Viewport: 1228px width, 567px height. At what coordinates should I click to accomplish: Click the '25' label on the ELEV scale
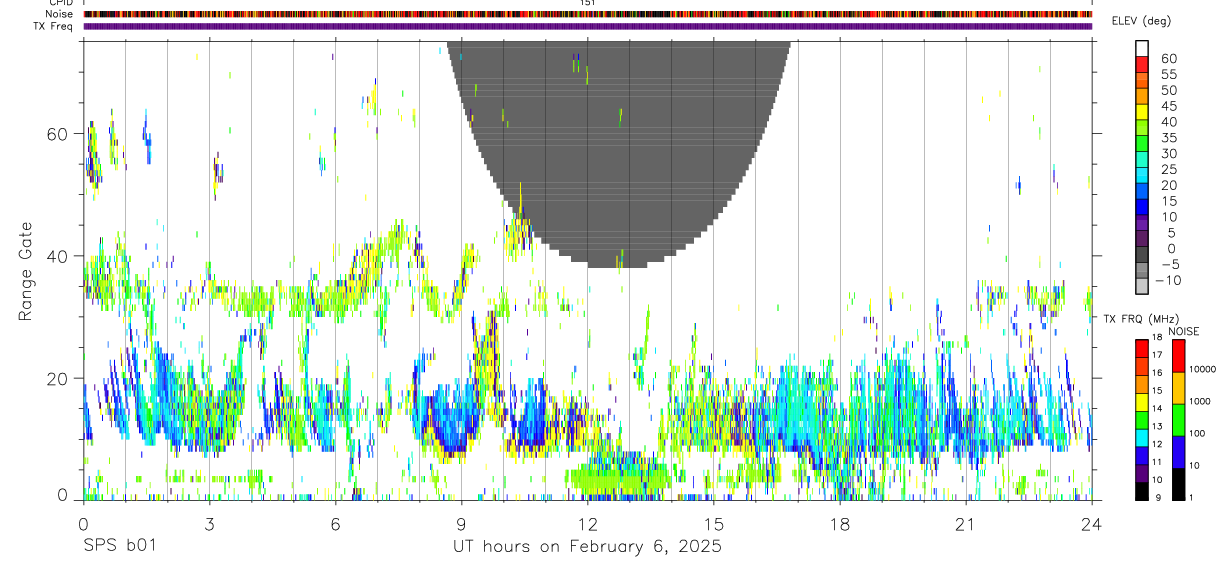pos(1168,169)
